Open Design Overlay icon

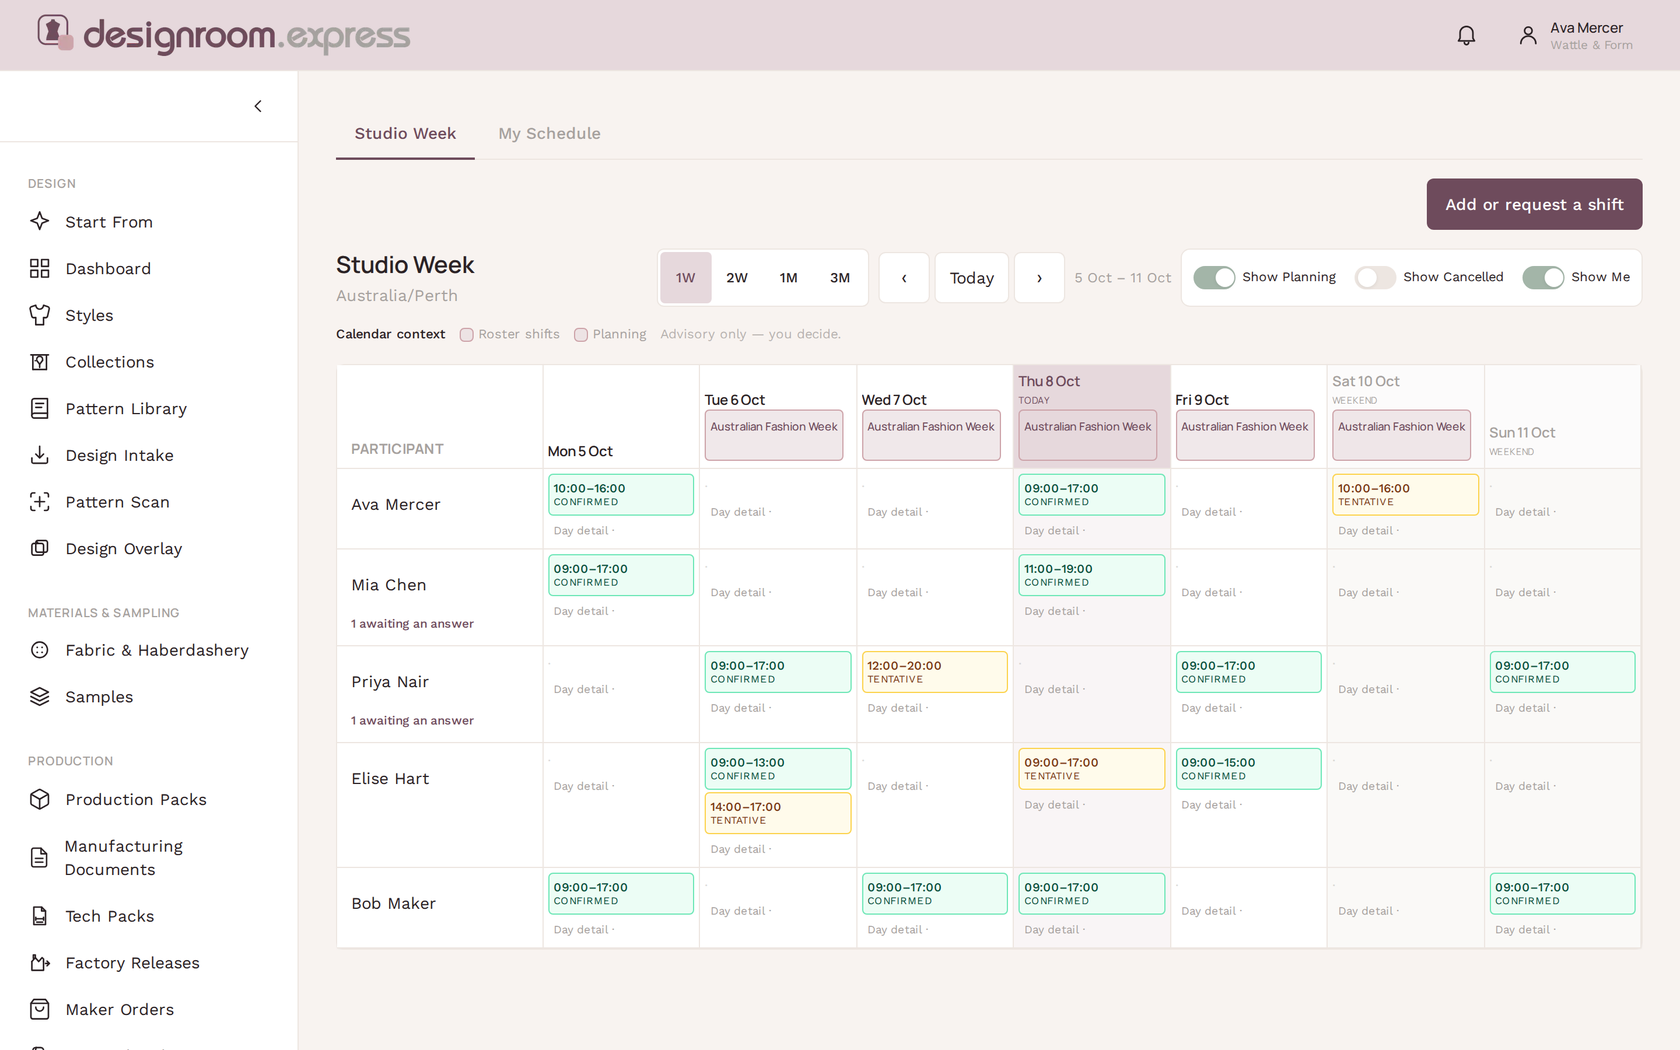40,548
